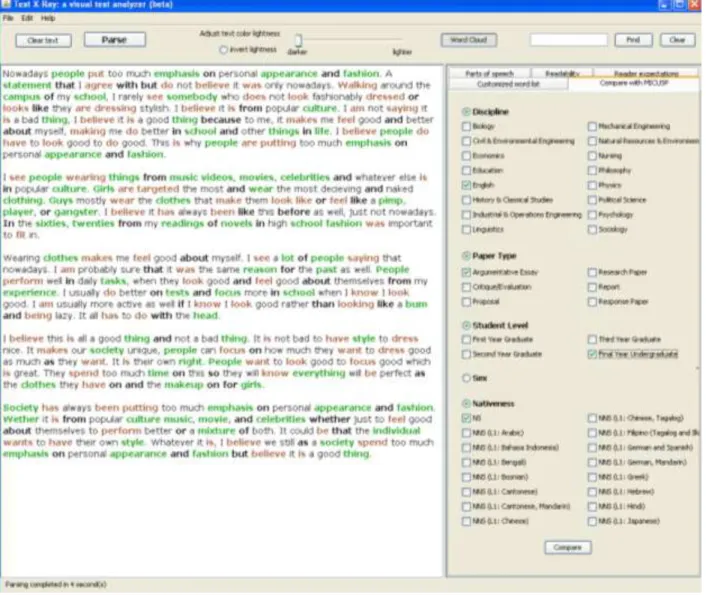This screenshot has width=706, height=595.
Task: Check NNS (L1: German and Spanish)
Action: (593, 448)
